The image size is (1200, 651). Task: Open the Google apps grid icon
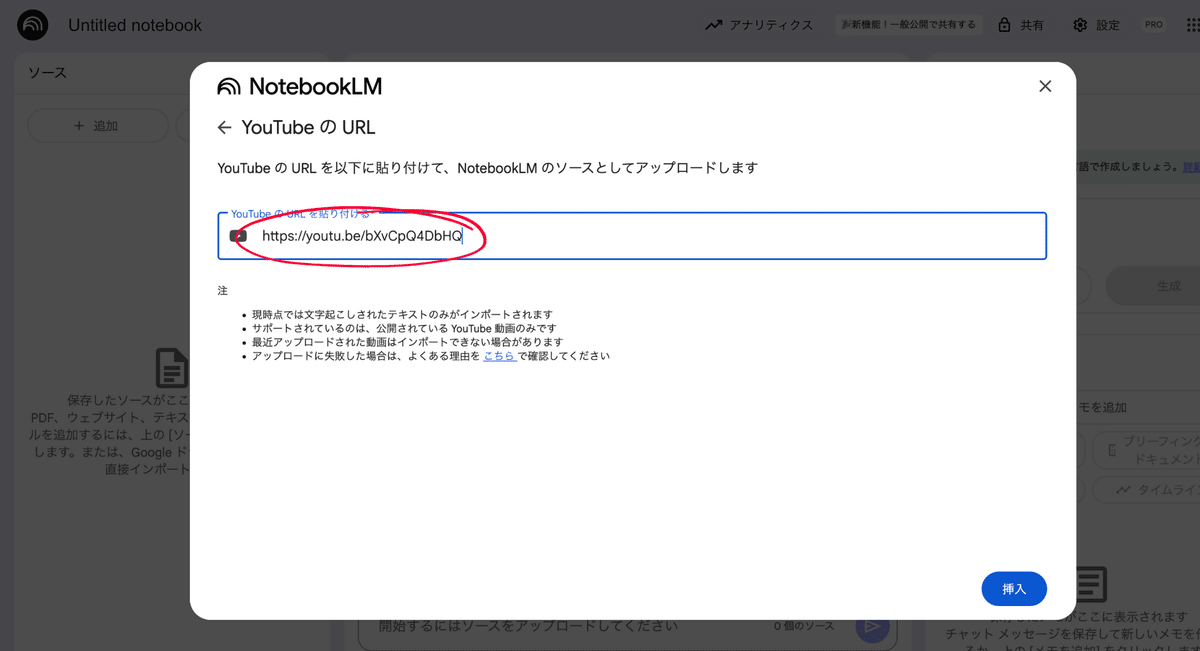point(1192,25)
